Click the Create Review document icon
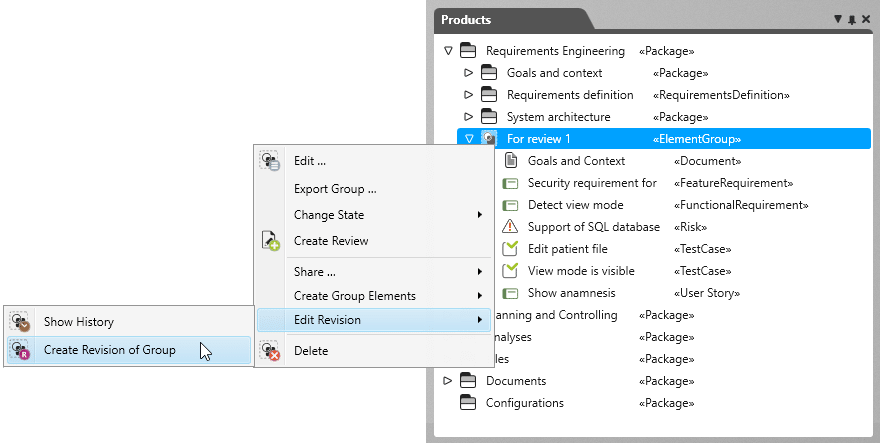This screenshot has height=443, width=880. tap(271, 241)
